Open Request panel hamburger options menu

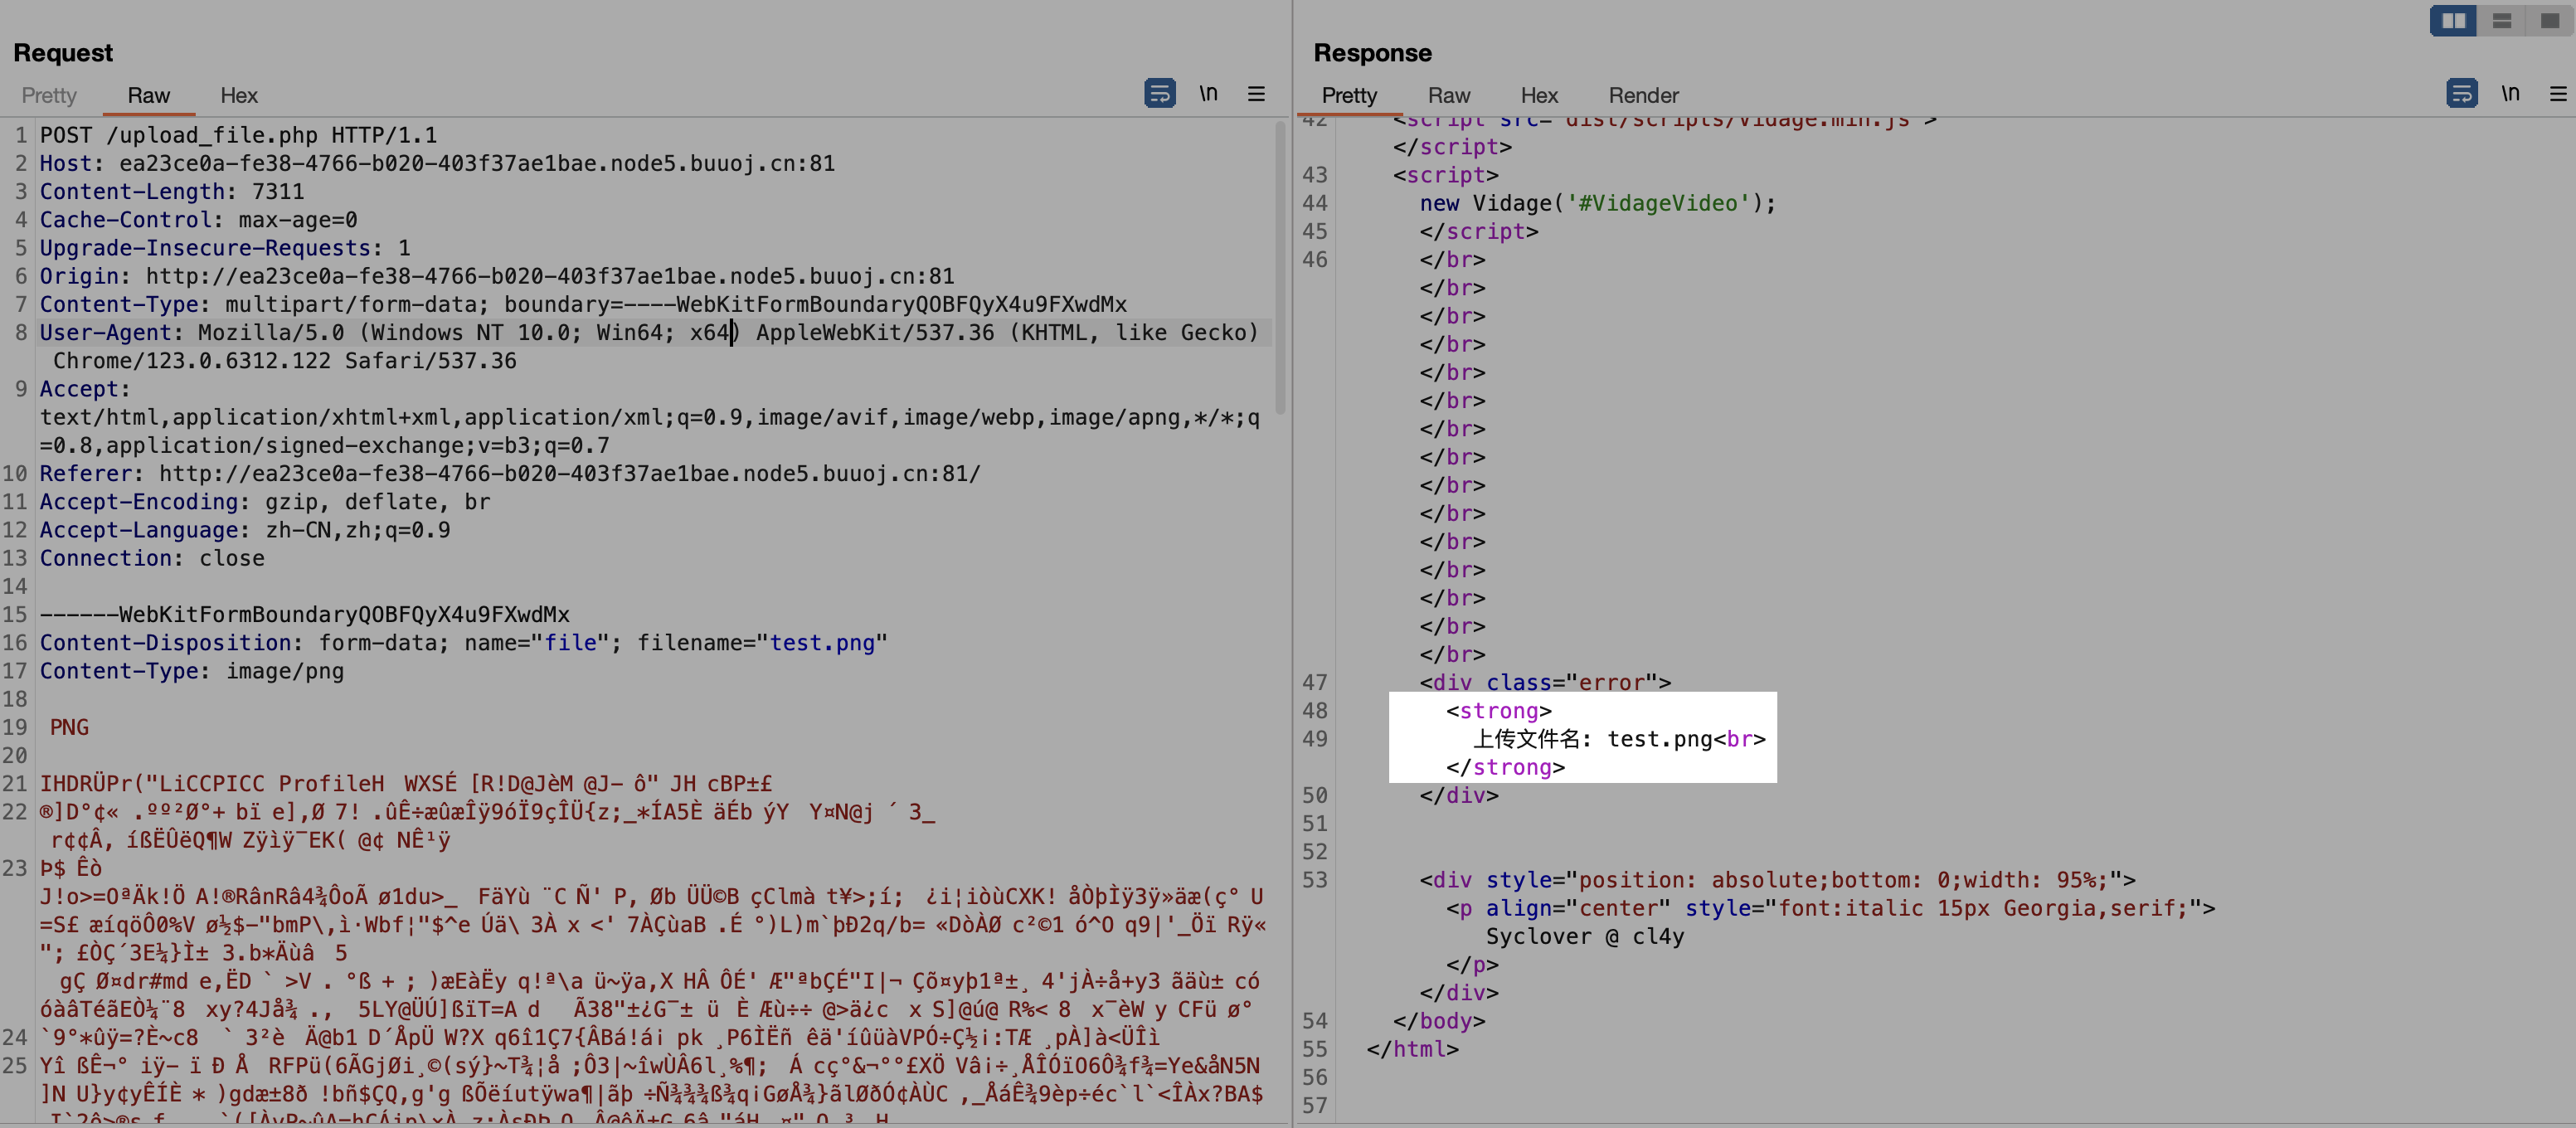[1257, 93]
